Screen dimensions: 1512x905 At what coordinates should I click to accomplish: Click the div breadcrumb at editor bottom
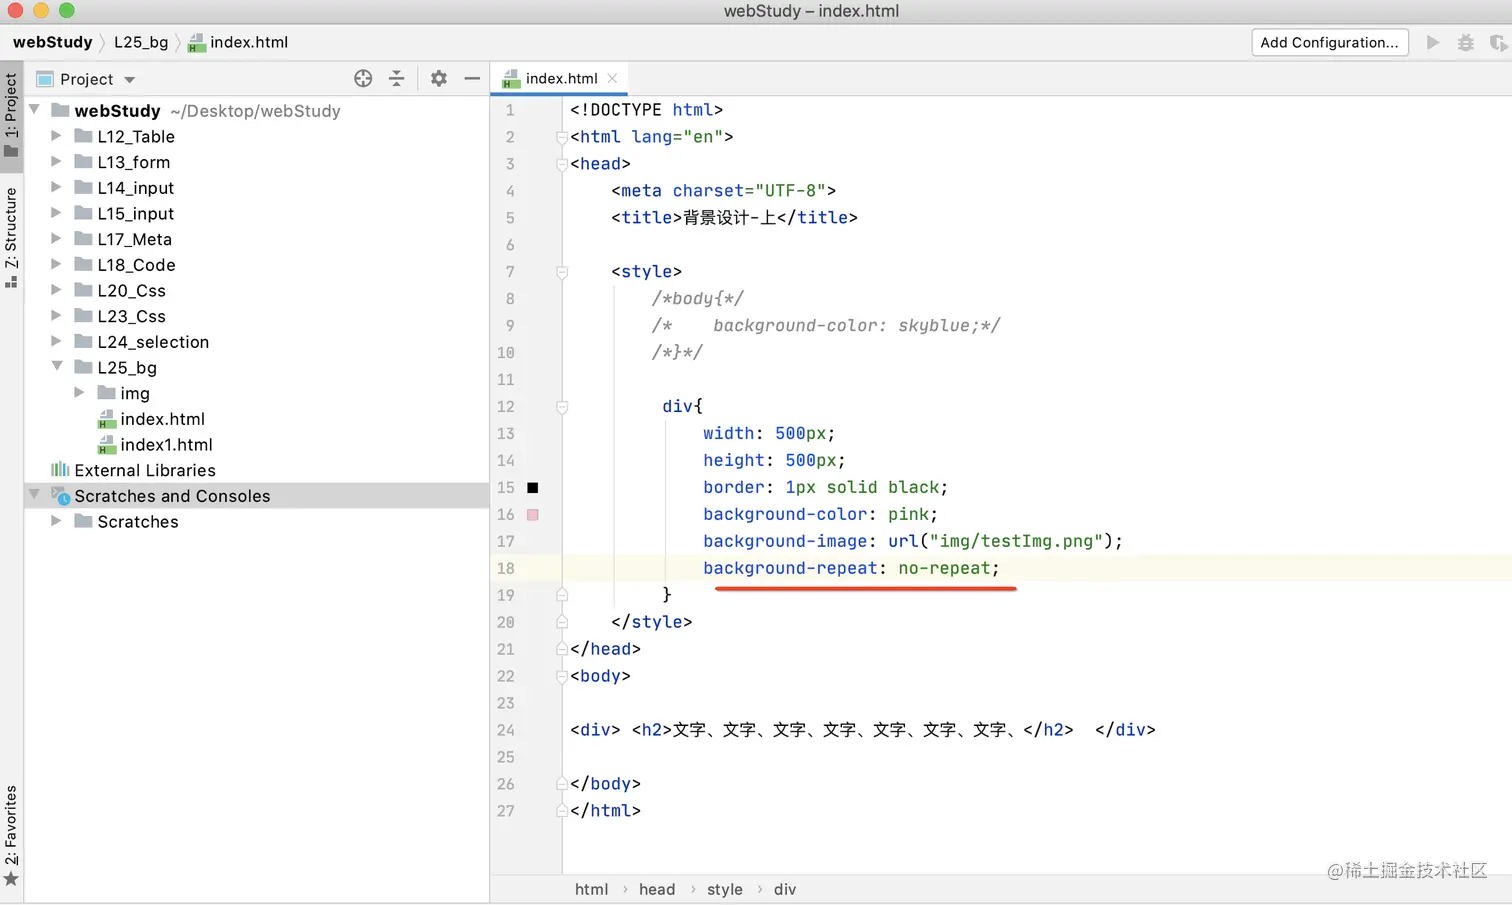click(785, 889)
